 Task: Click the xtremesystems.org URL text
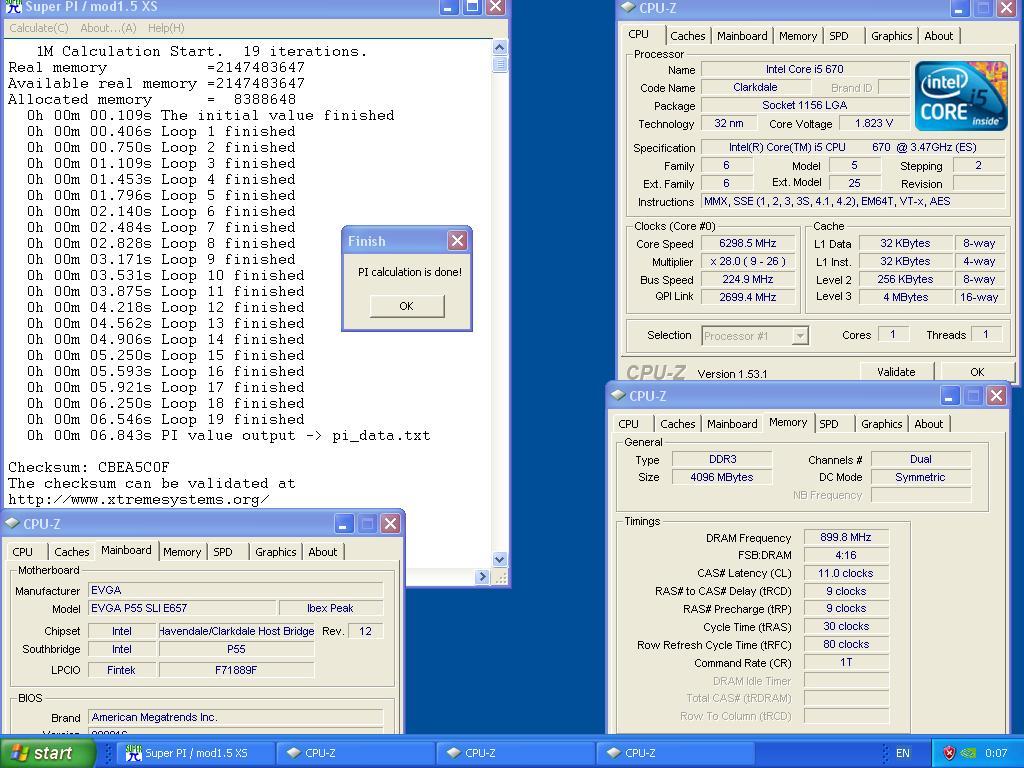coord(138,500)
